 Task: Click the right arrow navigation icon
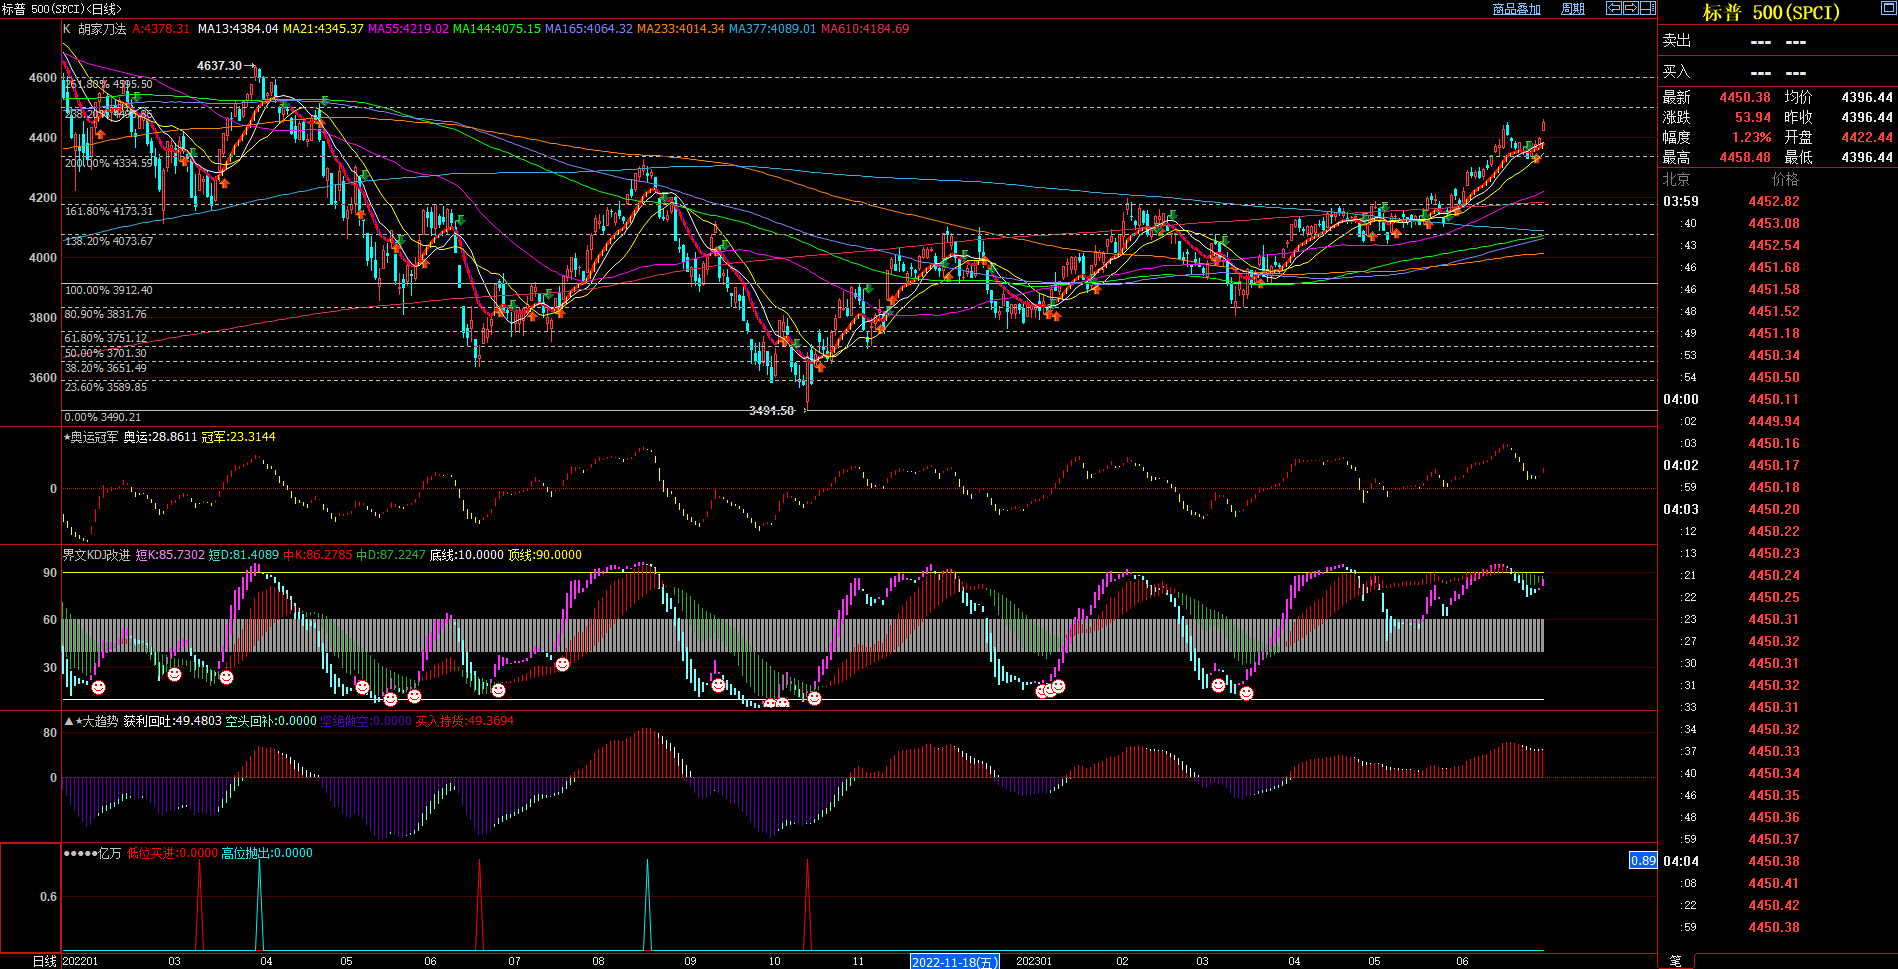(x=1630, y=8)
